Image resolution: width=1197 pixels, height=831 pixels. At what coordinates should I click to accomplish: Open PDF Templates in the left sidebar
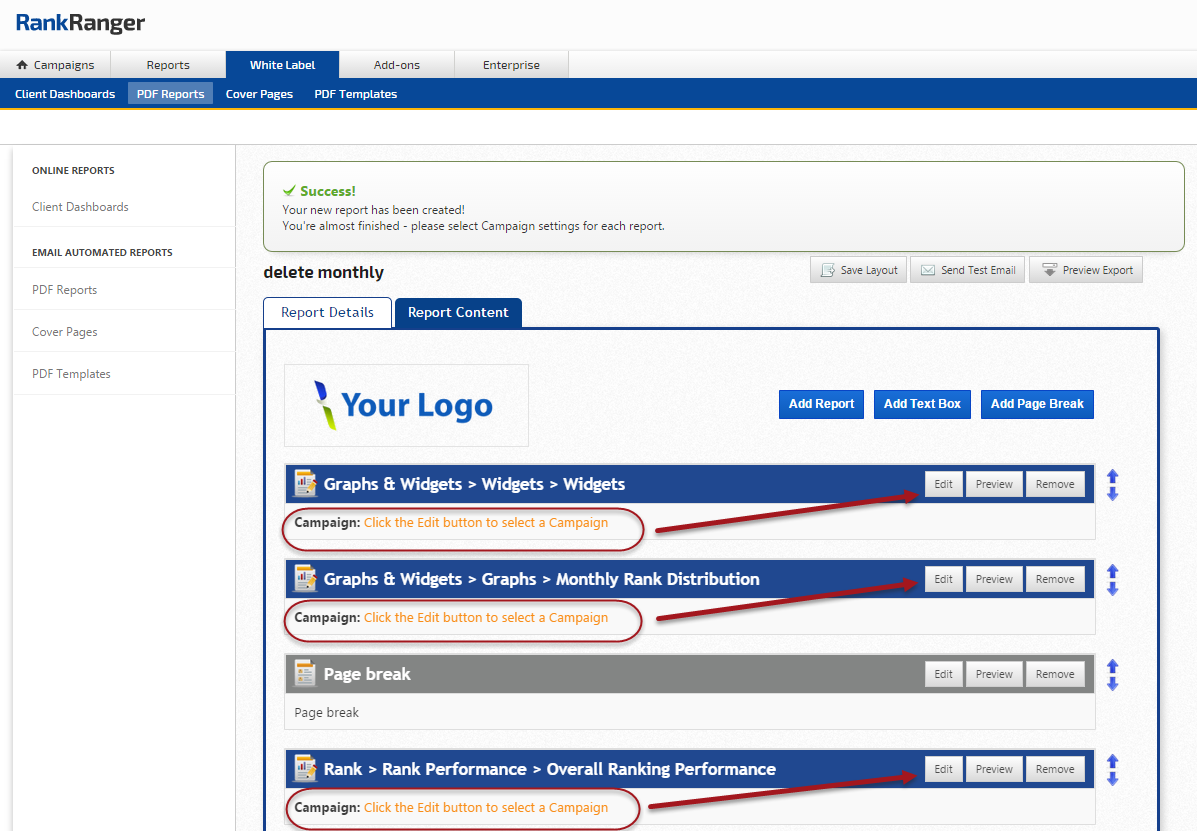coord(71,374)
